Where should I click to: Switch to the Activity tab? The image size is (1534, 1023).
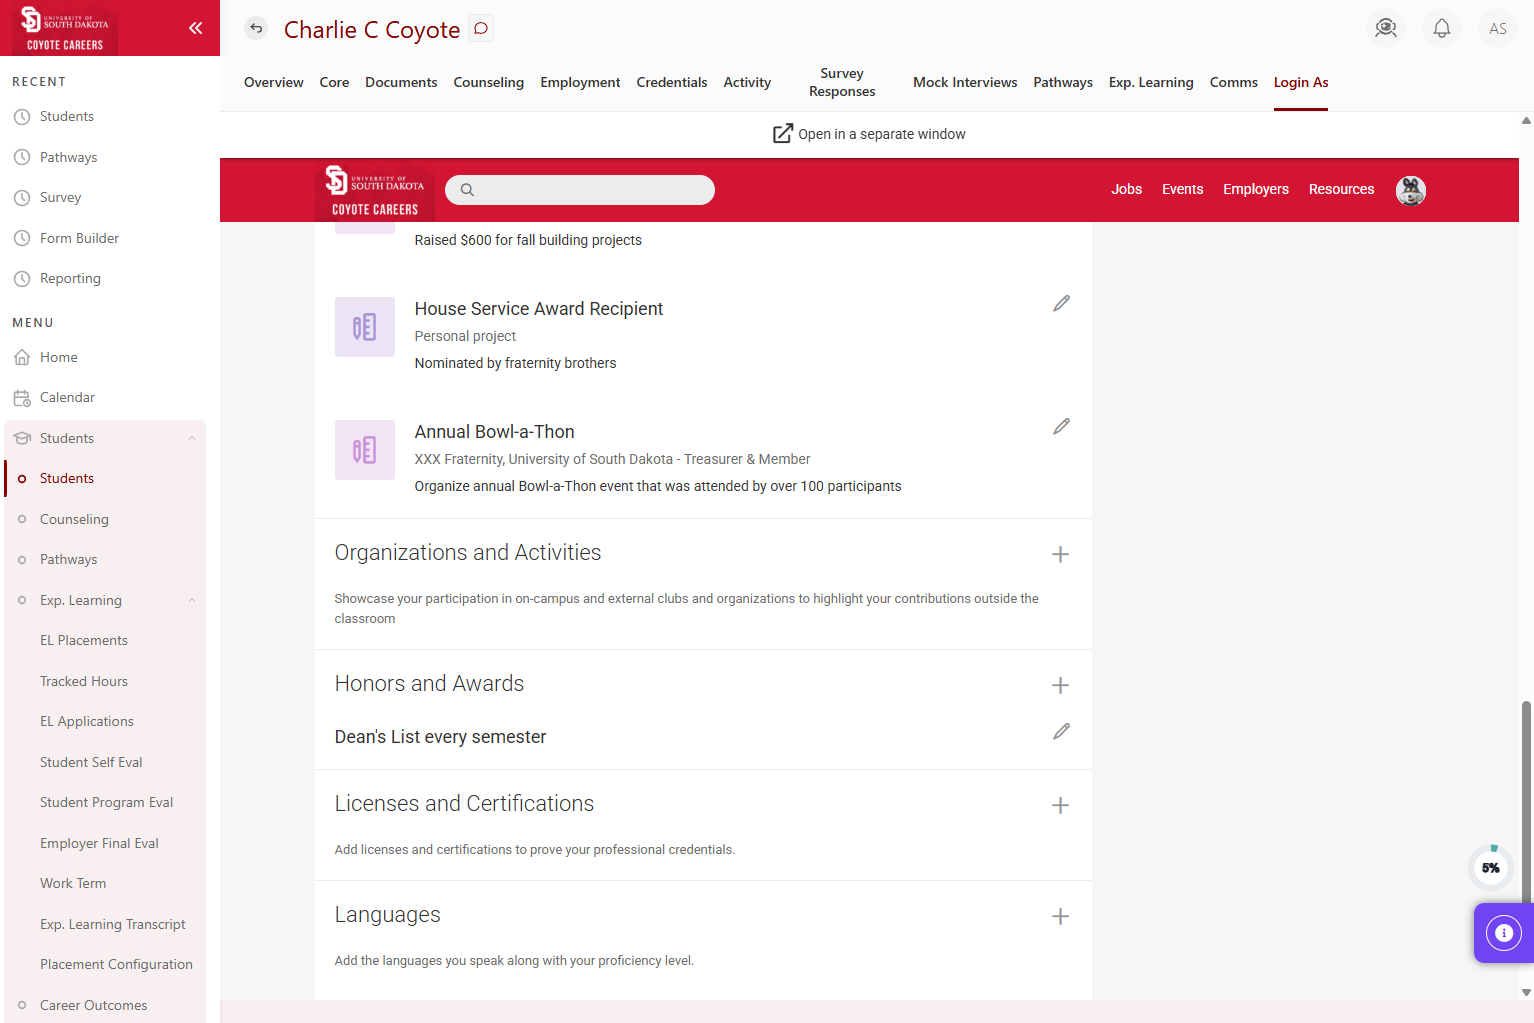pyautogui.click(x=747, y=82)
